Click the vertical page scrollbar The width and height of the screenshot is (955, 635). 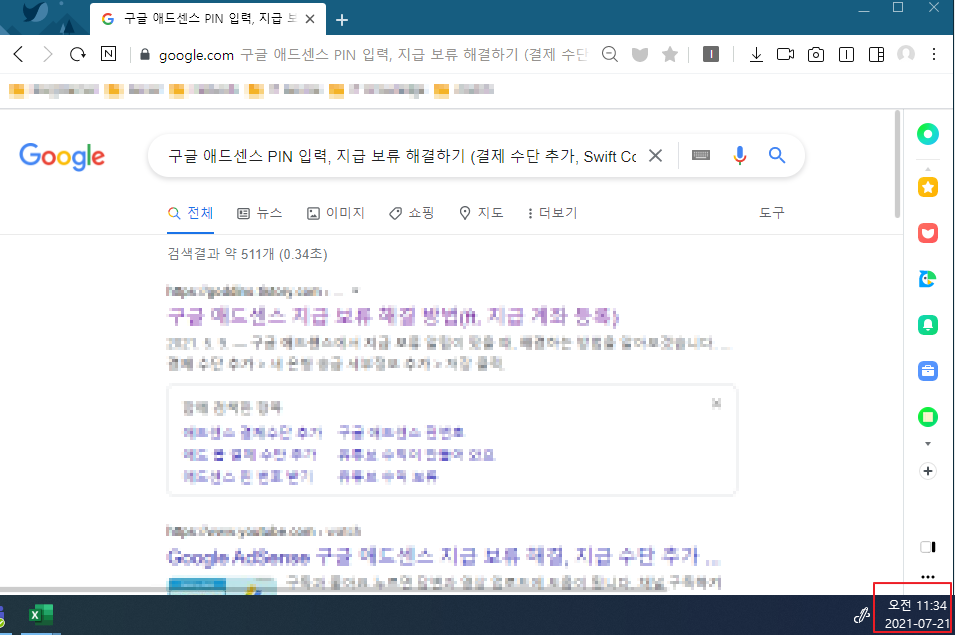tap(897, 164)
